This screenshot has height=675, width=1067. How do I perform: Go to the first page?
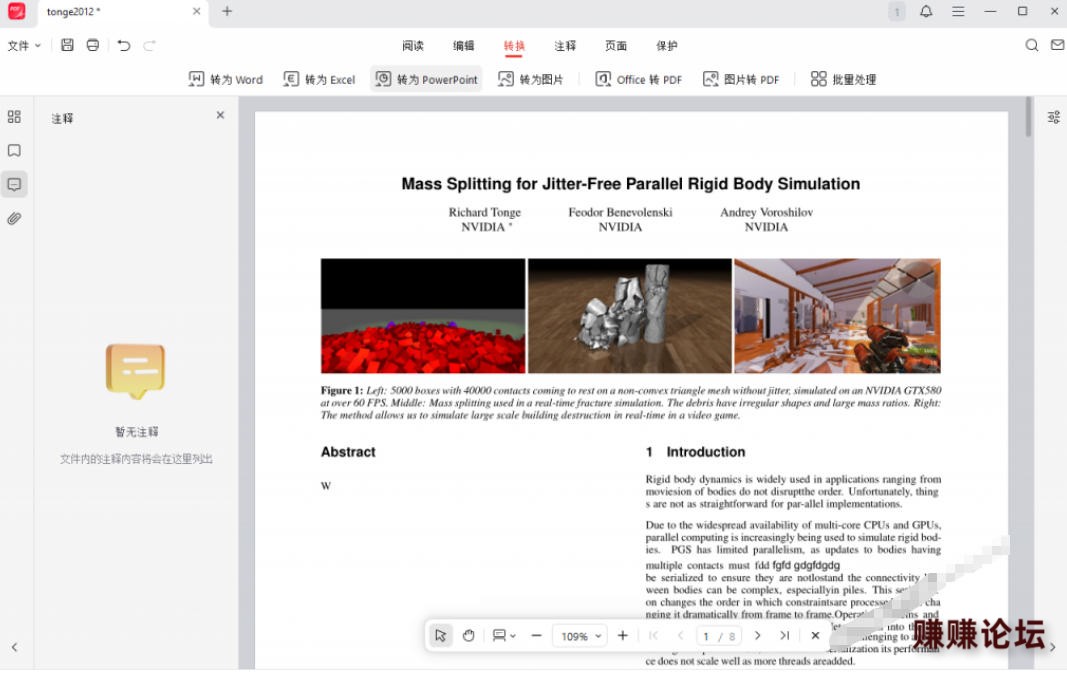653,636
